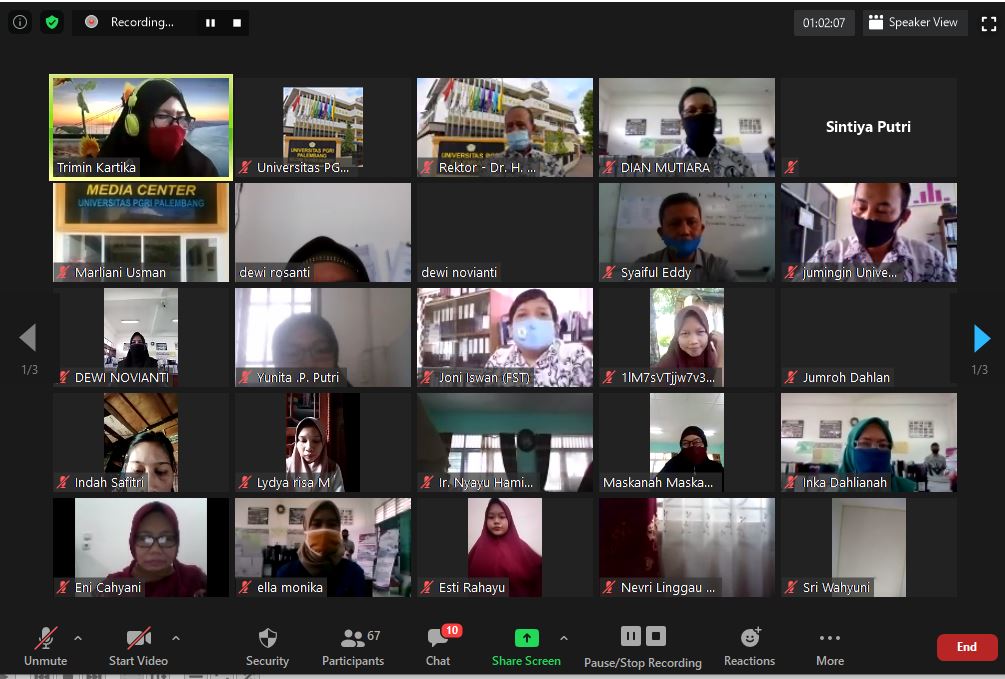Go to next page of gallery with right arrow
Image resolution: width=1005 pixels, height=679 pixels.
click(981, 338)
